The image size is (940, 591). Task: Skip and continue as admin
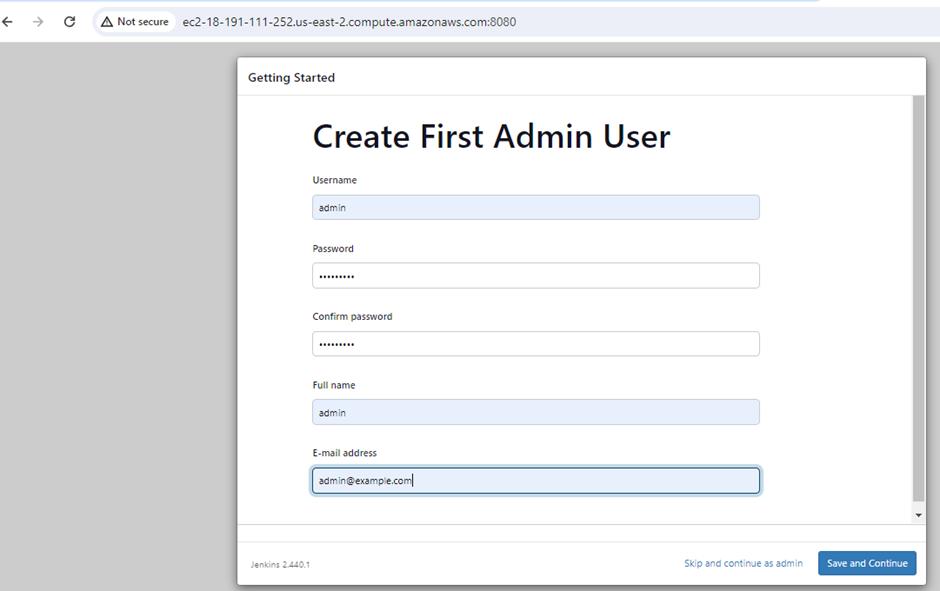coord(743,563)
